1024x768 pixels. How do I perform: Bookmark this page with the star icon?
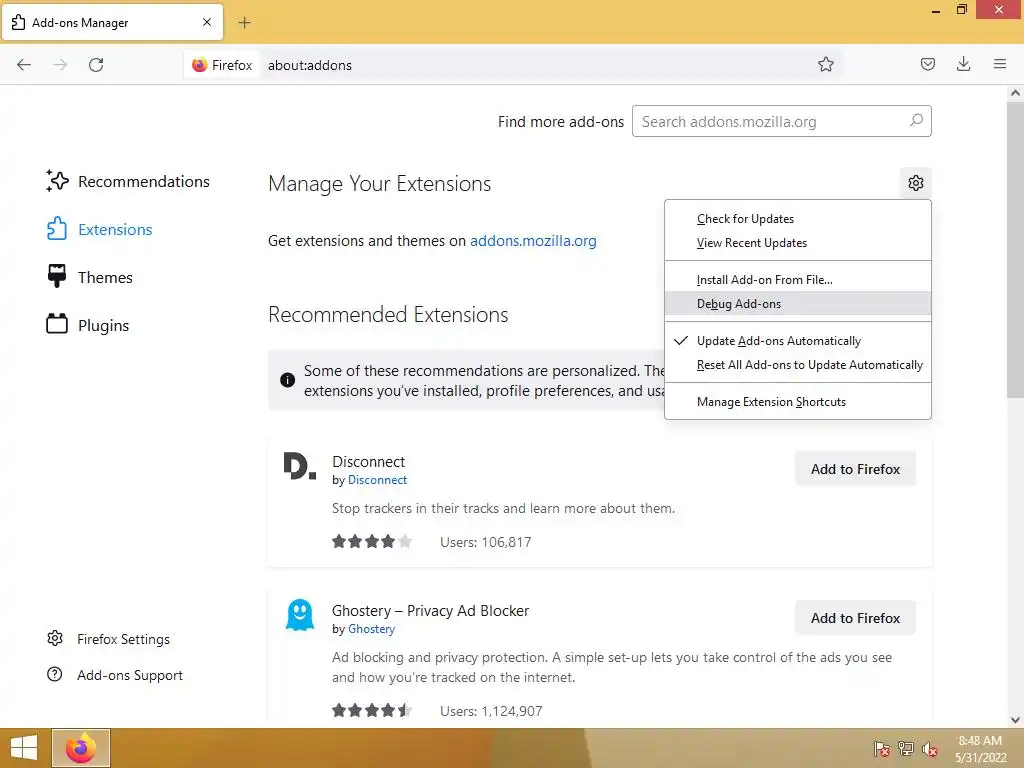pos(825,65)
